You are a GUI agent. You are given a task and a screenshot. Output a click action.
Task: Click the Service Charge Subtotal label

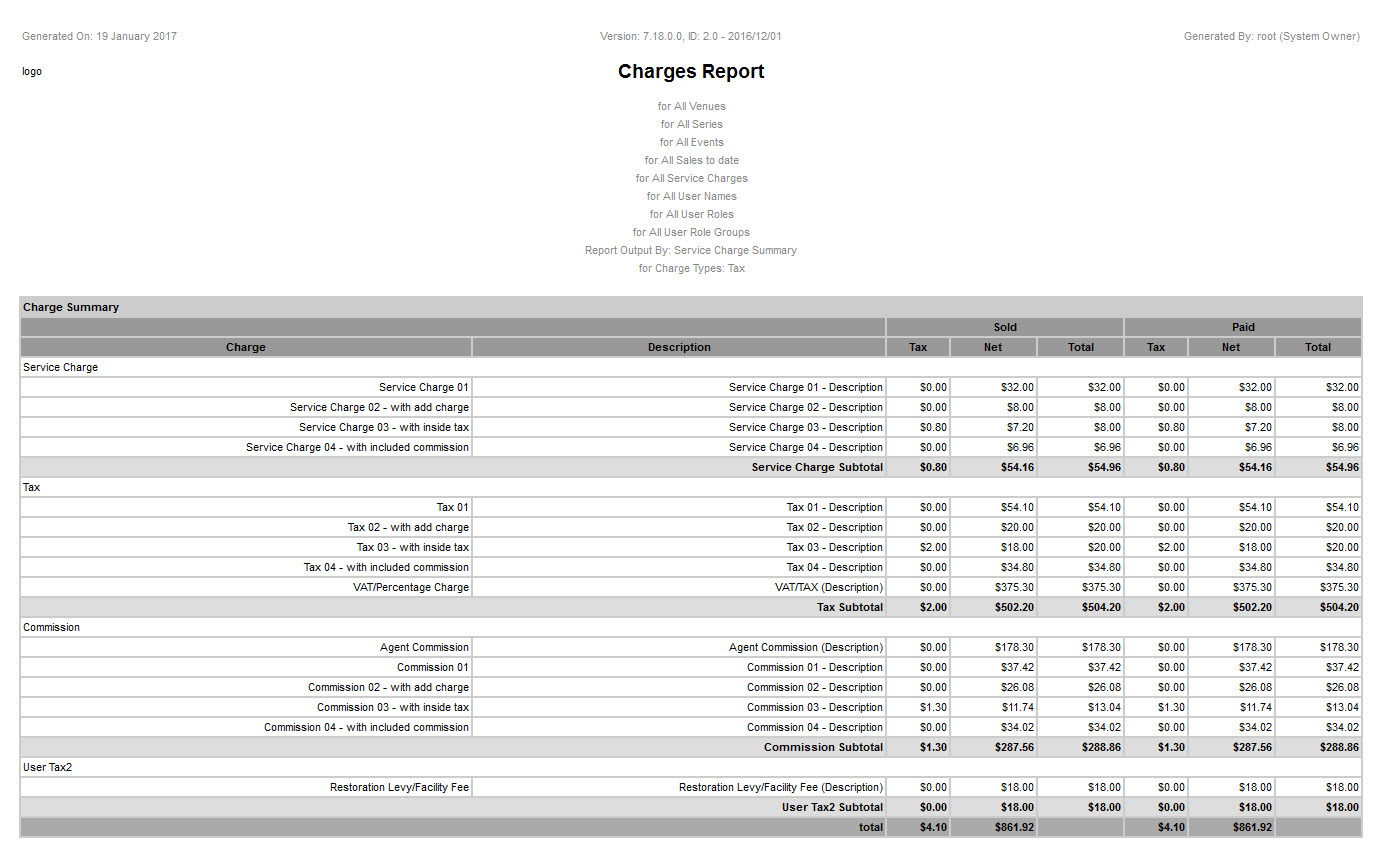click(817, 467)
